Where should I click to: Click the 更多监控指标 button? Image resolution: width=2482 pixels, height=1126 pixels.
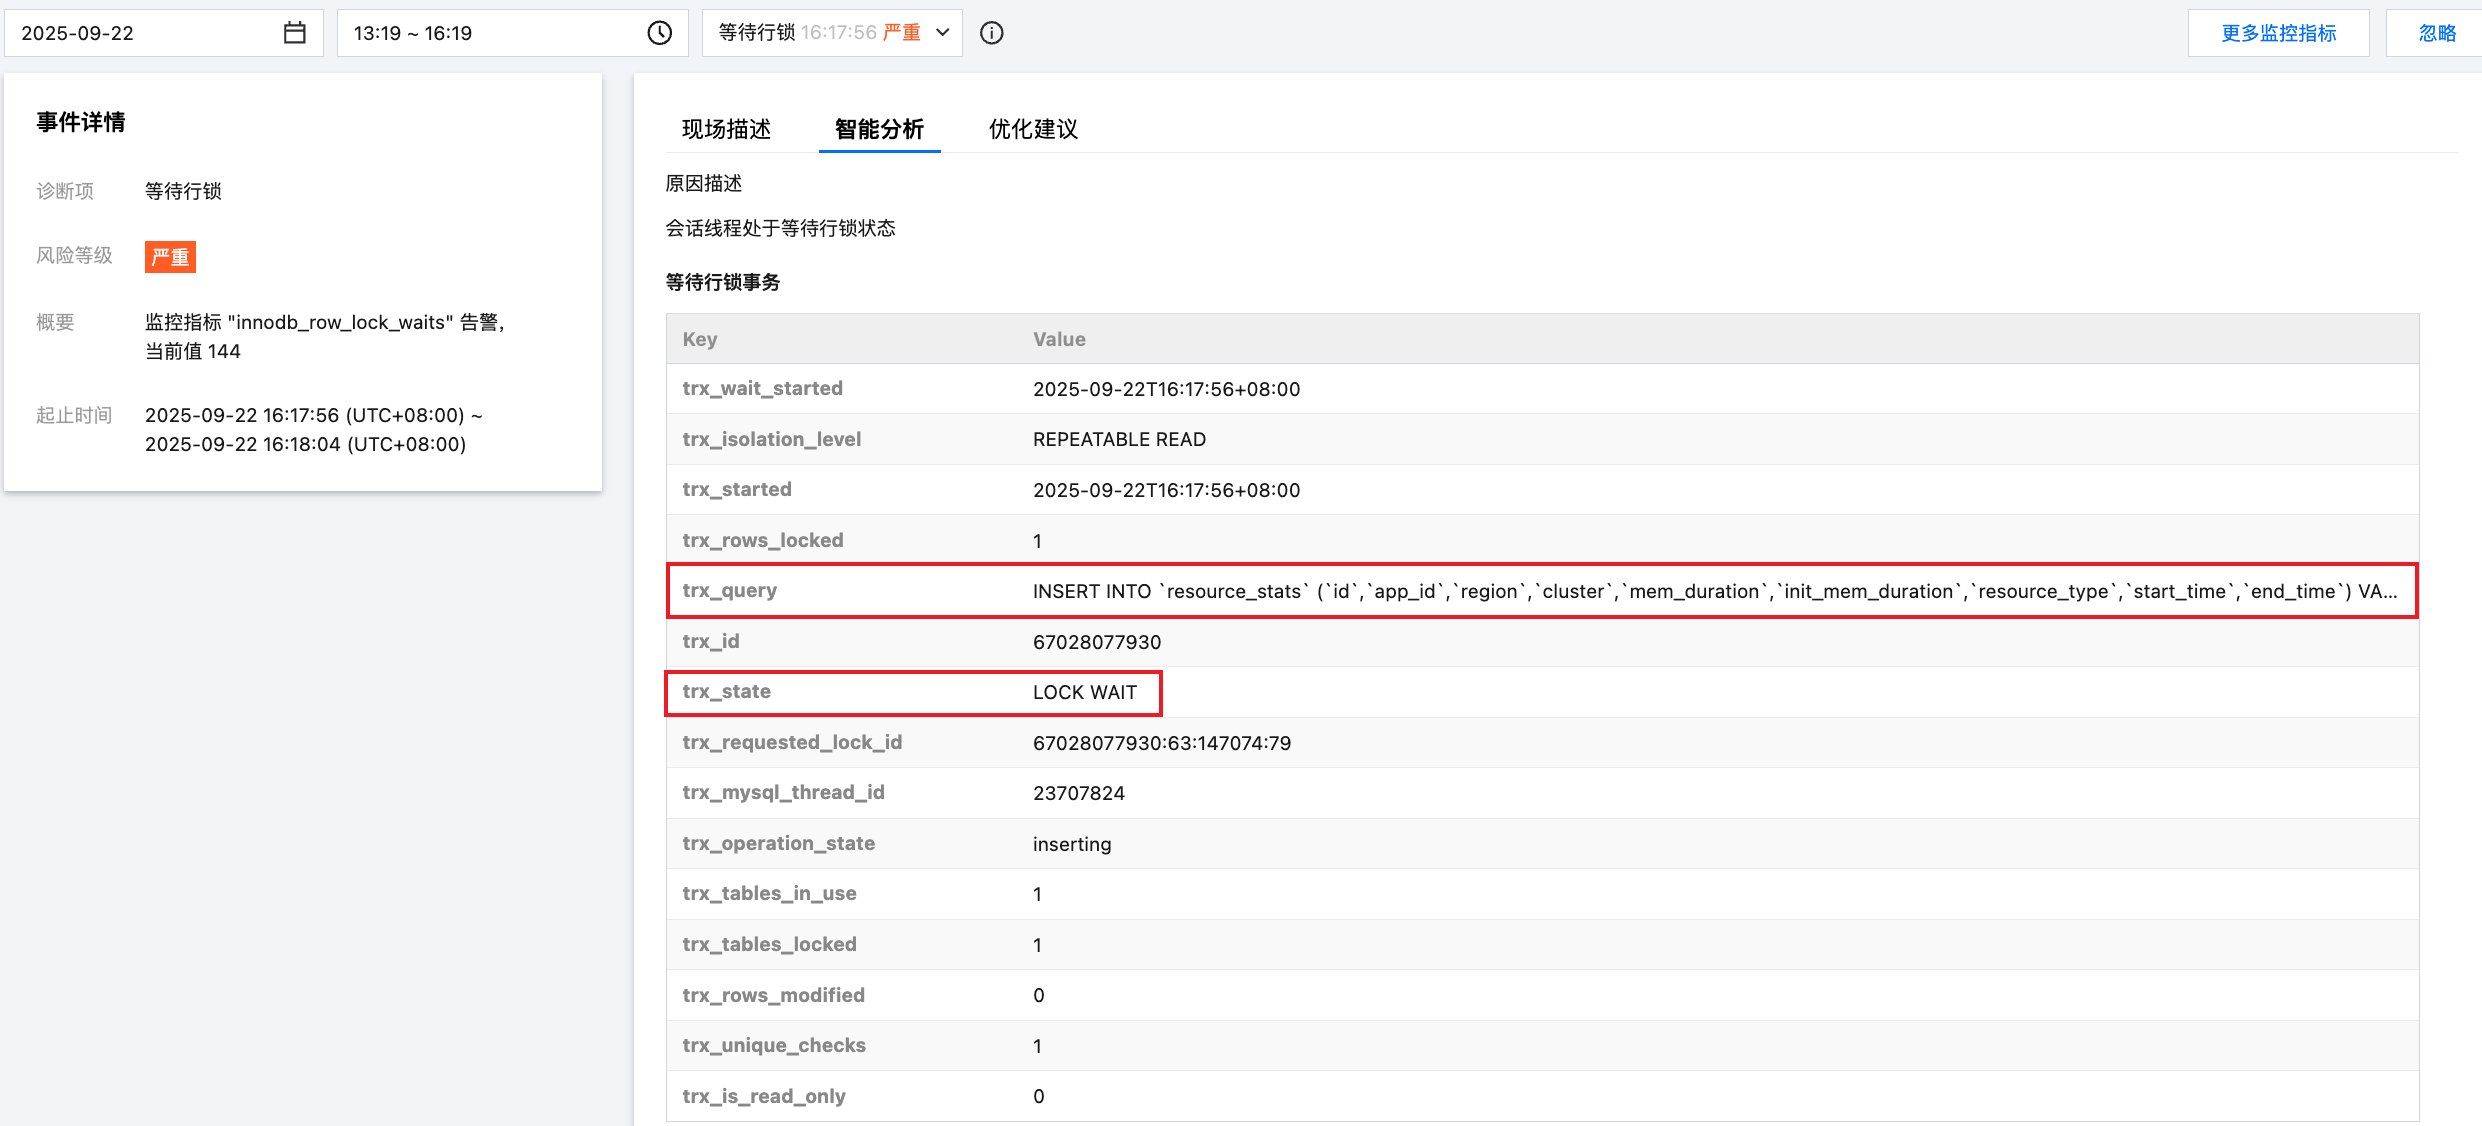coord(2278,33)
